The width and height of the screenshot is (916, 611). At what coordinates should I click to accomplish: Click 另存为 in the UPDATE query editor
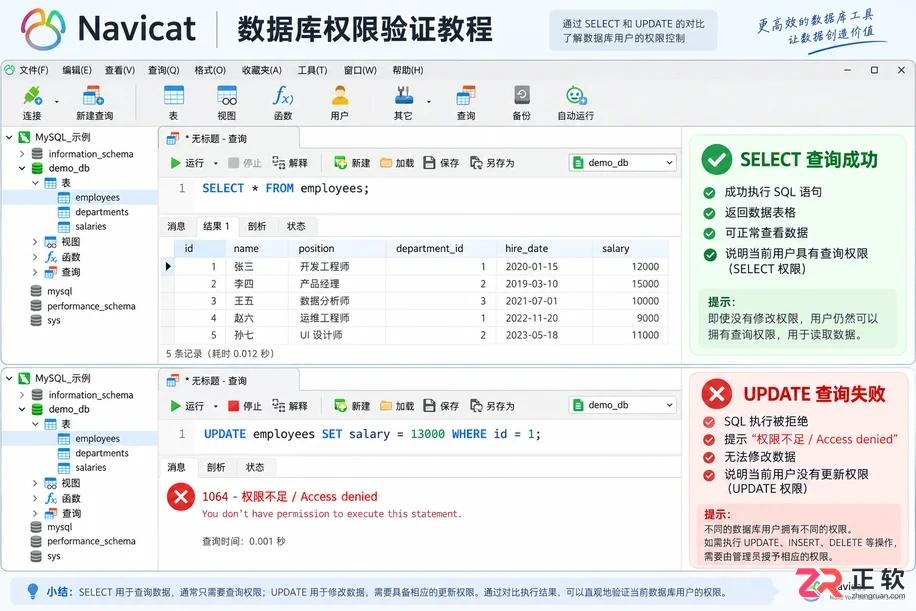pyautogui.click(x=492, y=406)
